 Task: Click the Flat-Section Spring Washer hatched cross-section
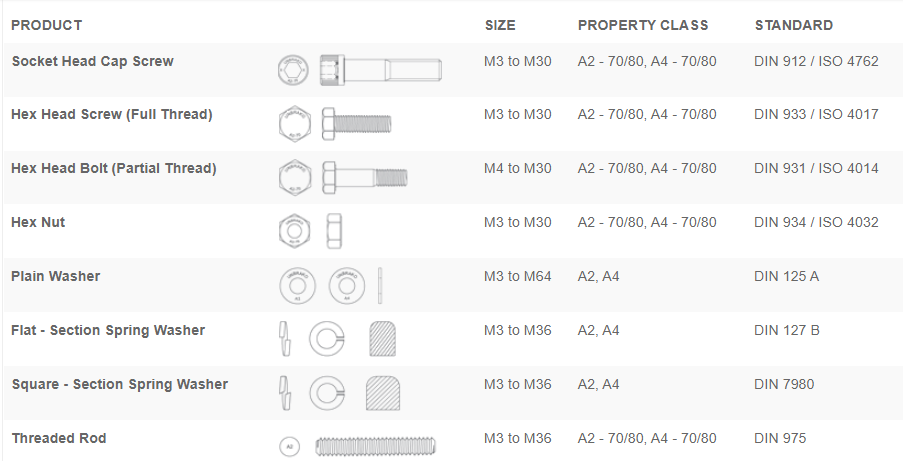point(384,338)
